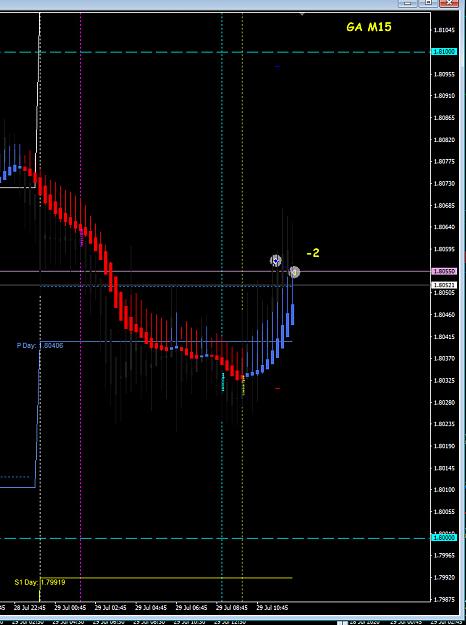Click the 1.81045 price scale value
This screenshot has width=466, height=625.
coord(444,30)
